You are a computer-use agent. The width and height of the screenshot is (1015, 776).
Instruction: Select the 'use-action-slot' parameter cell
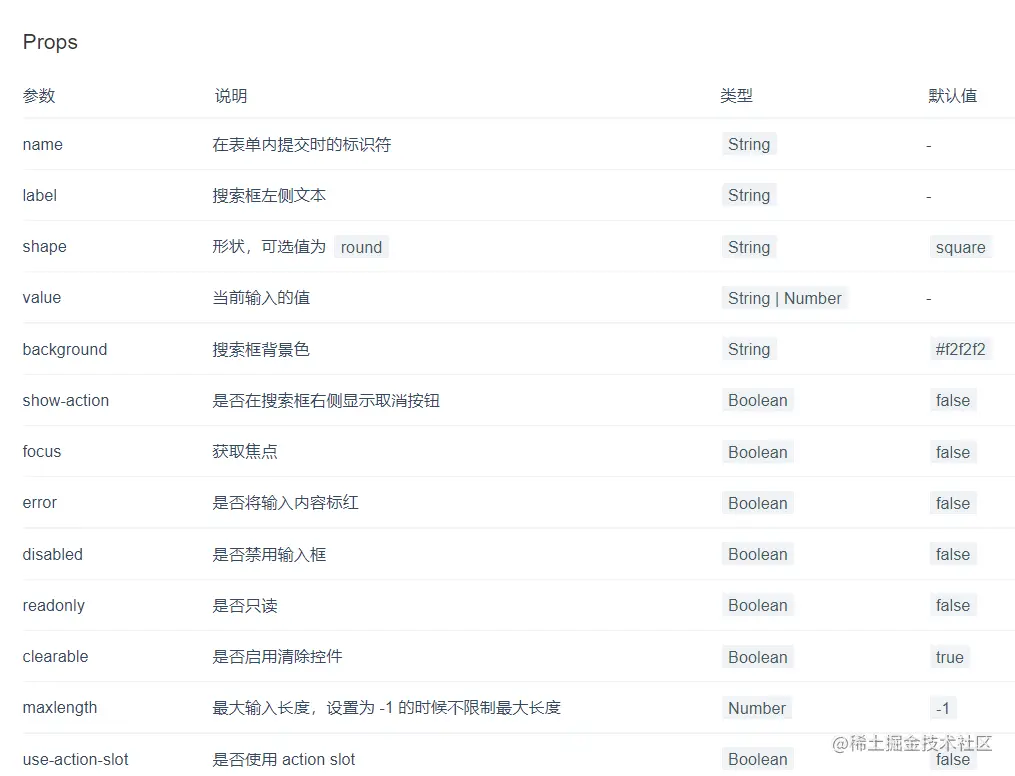[75, 760]
